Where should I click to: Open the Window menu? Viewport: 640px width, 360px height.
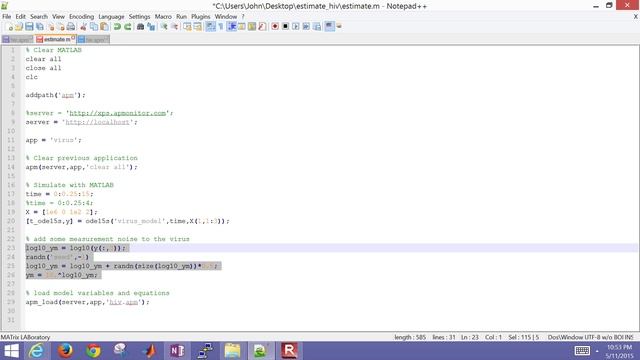pyautogui.click(x=226, y=17)
